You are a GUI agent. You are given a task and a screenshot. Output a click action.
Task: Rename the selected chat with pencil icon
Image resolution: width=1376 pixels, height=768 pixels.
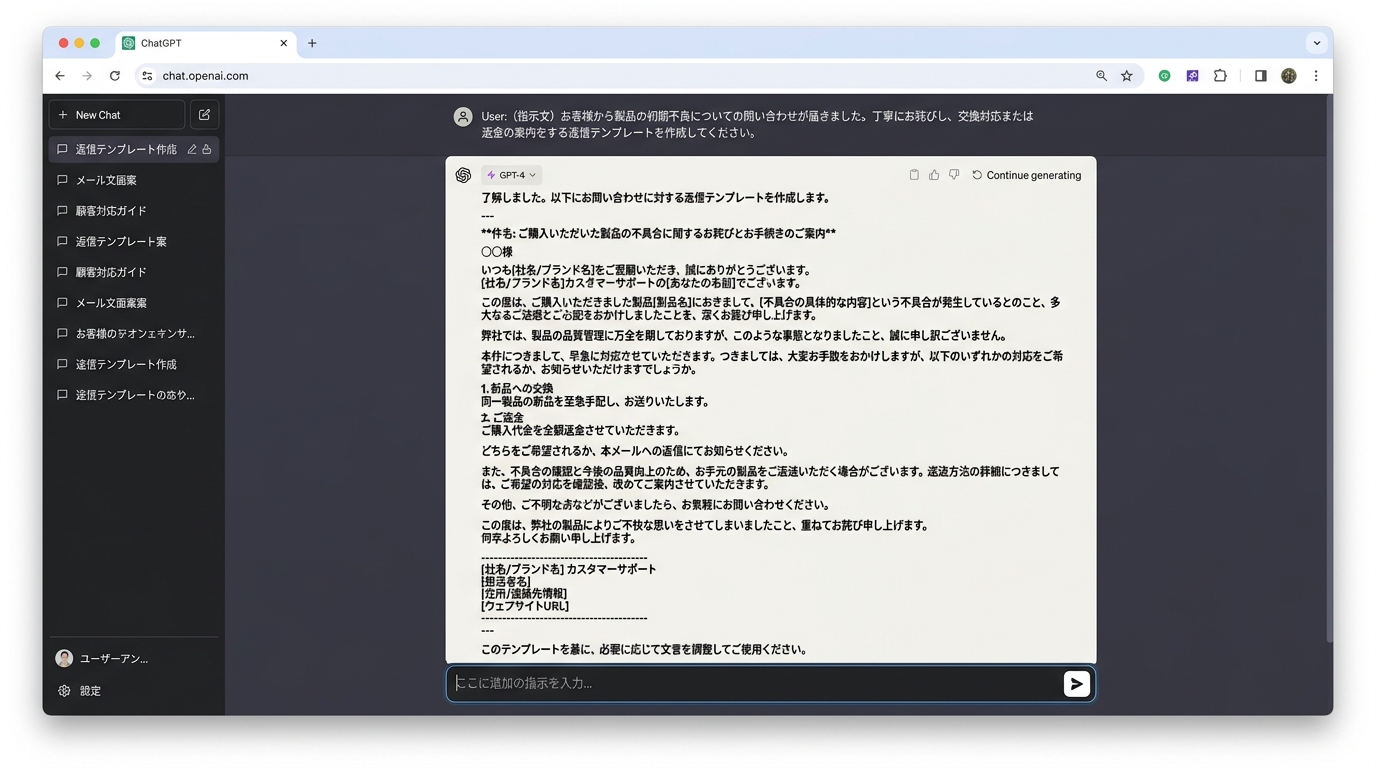[192, 149]
